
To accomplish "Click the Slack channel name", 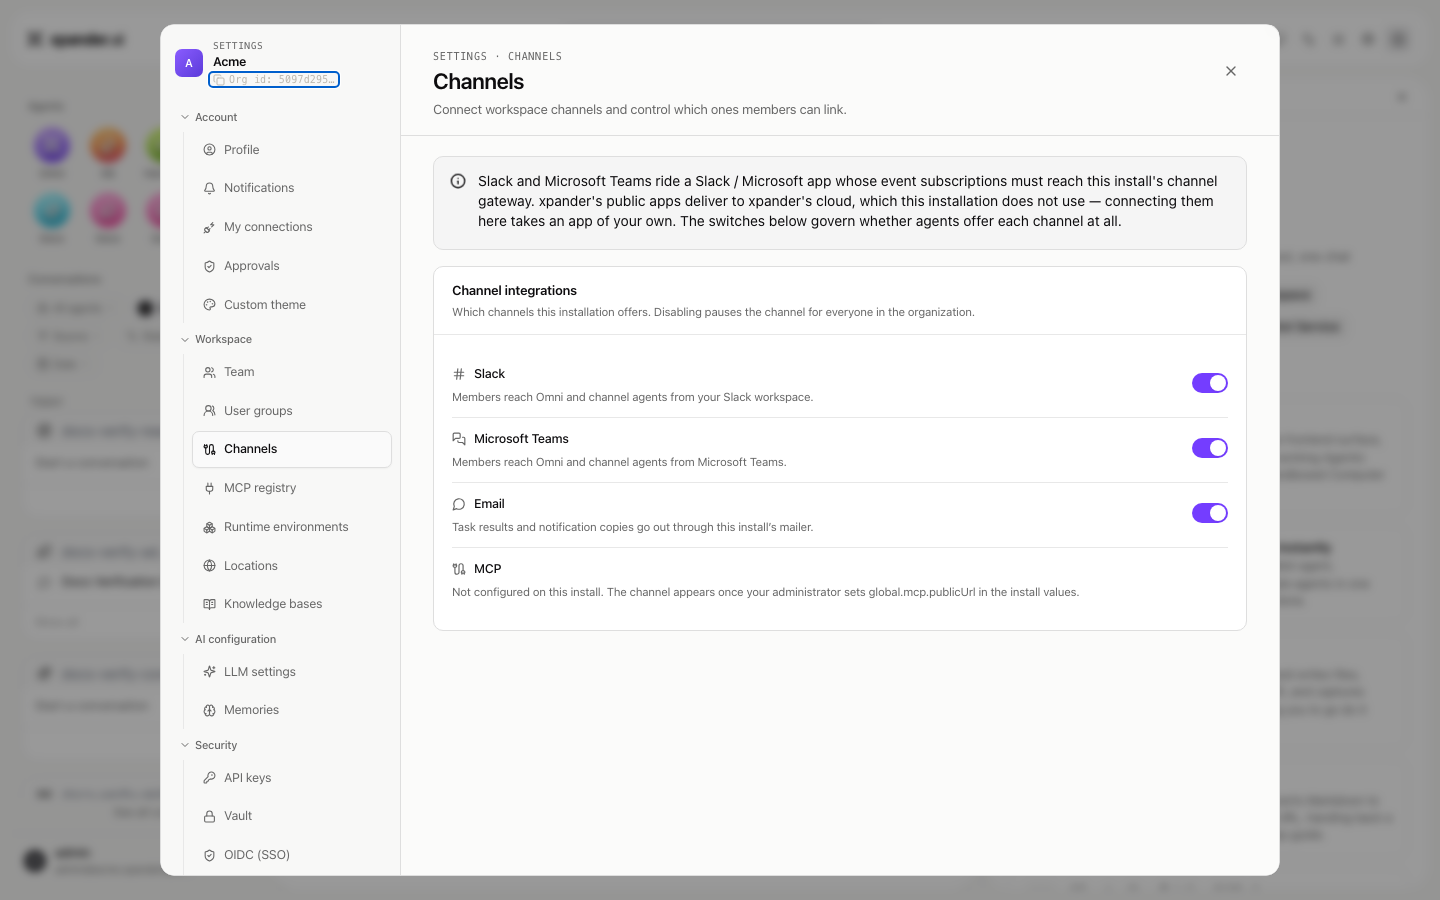I will [489, 374].
